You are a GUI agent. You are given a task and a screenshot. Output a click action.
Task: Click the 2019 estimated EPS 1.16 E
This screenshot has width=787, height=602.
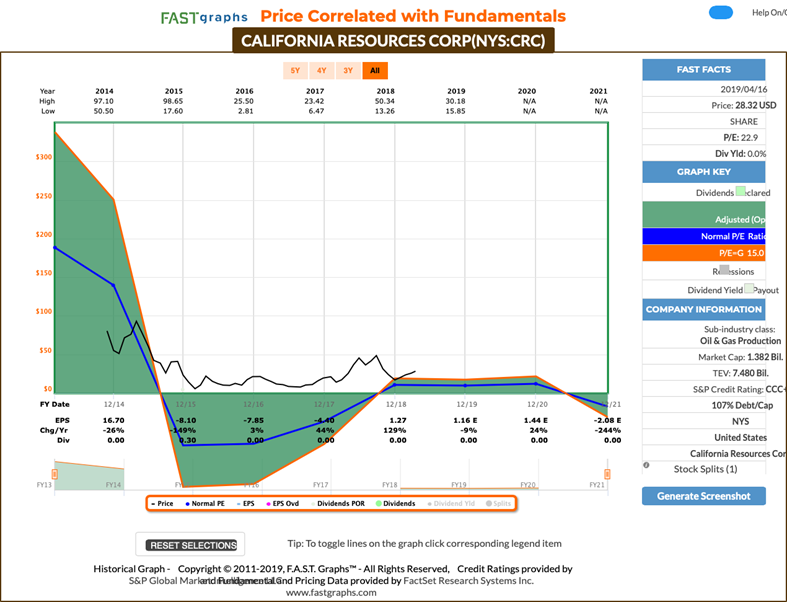pos(465,420)
